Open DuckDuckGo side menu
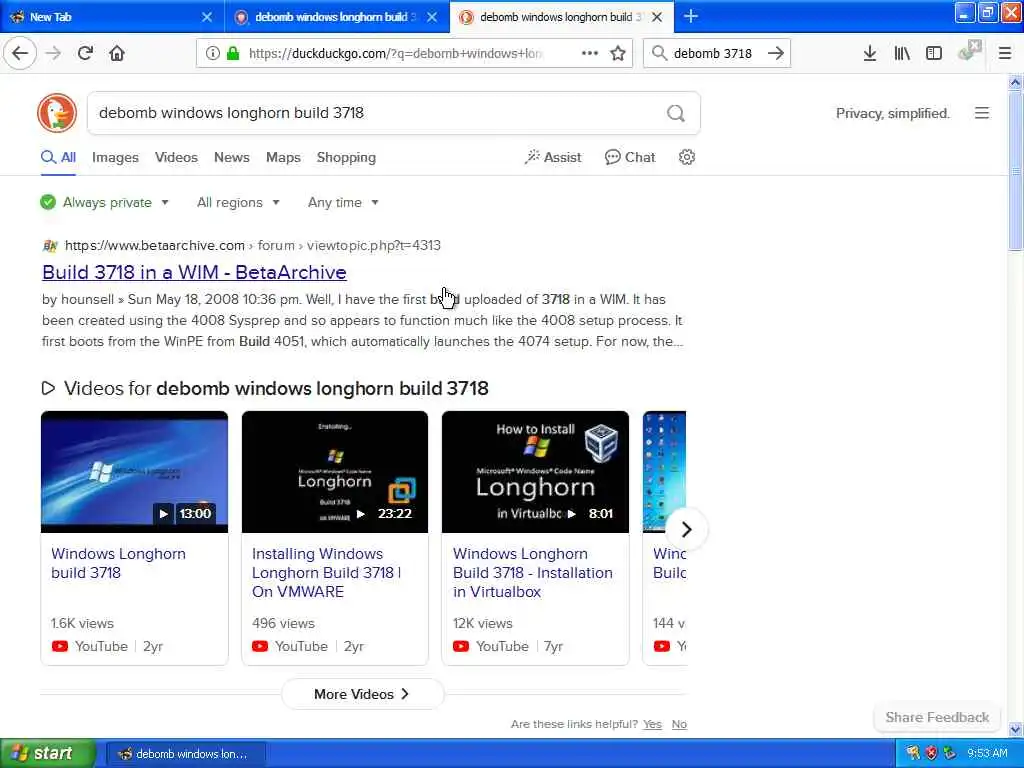The width and height of the screenshot is (1024, 768). pyautogui.click(x=982, y=113)
